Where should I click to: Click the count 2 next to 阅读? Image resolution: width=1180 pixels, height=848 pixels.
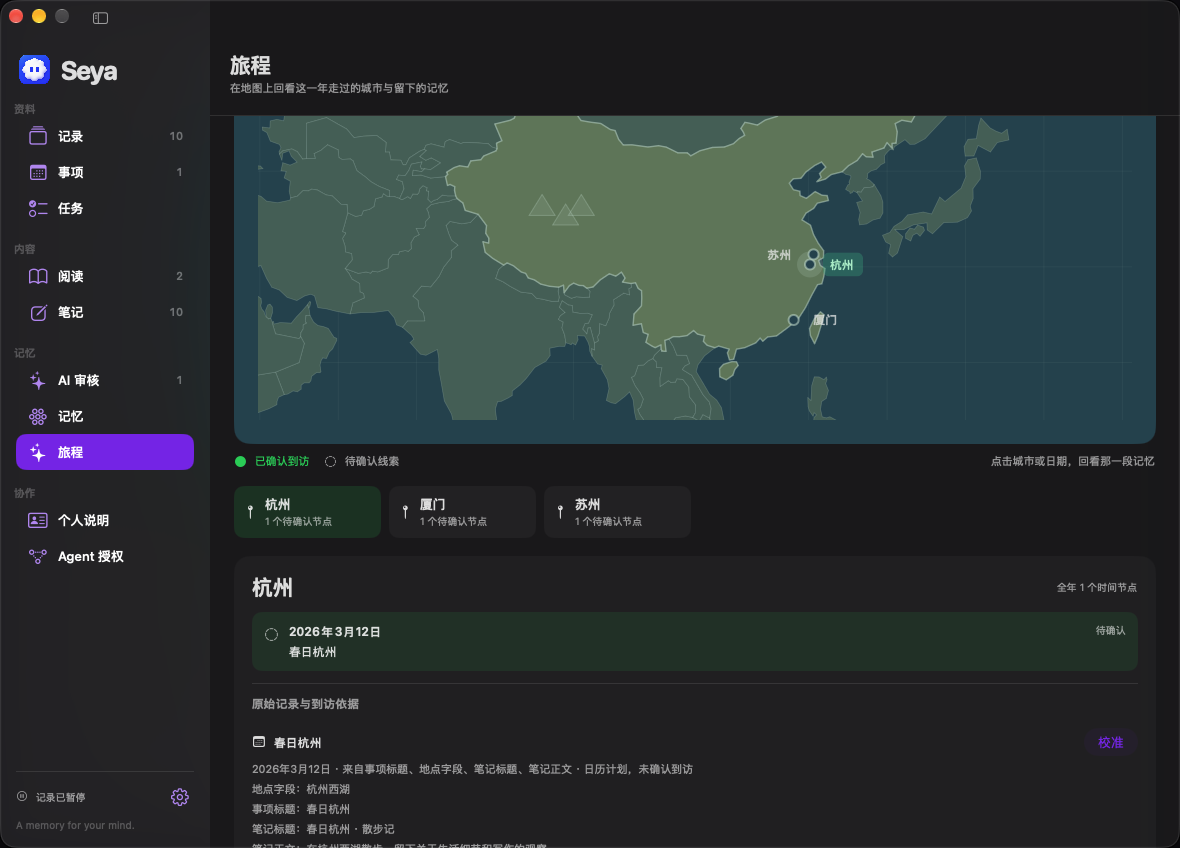pyautogui.click(x=179, y=276)
